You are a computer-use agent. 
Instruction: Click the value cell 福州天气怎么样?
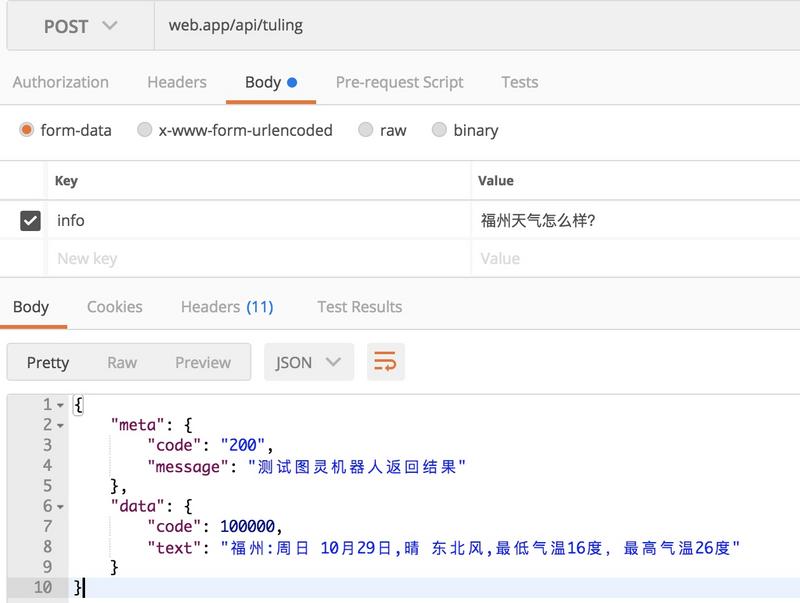tap(636, 220)
